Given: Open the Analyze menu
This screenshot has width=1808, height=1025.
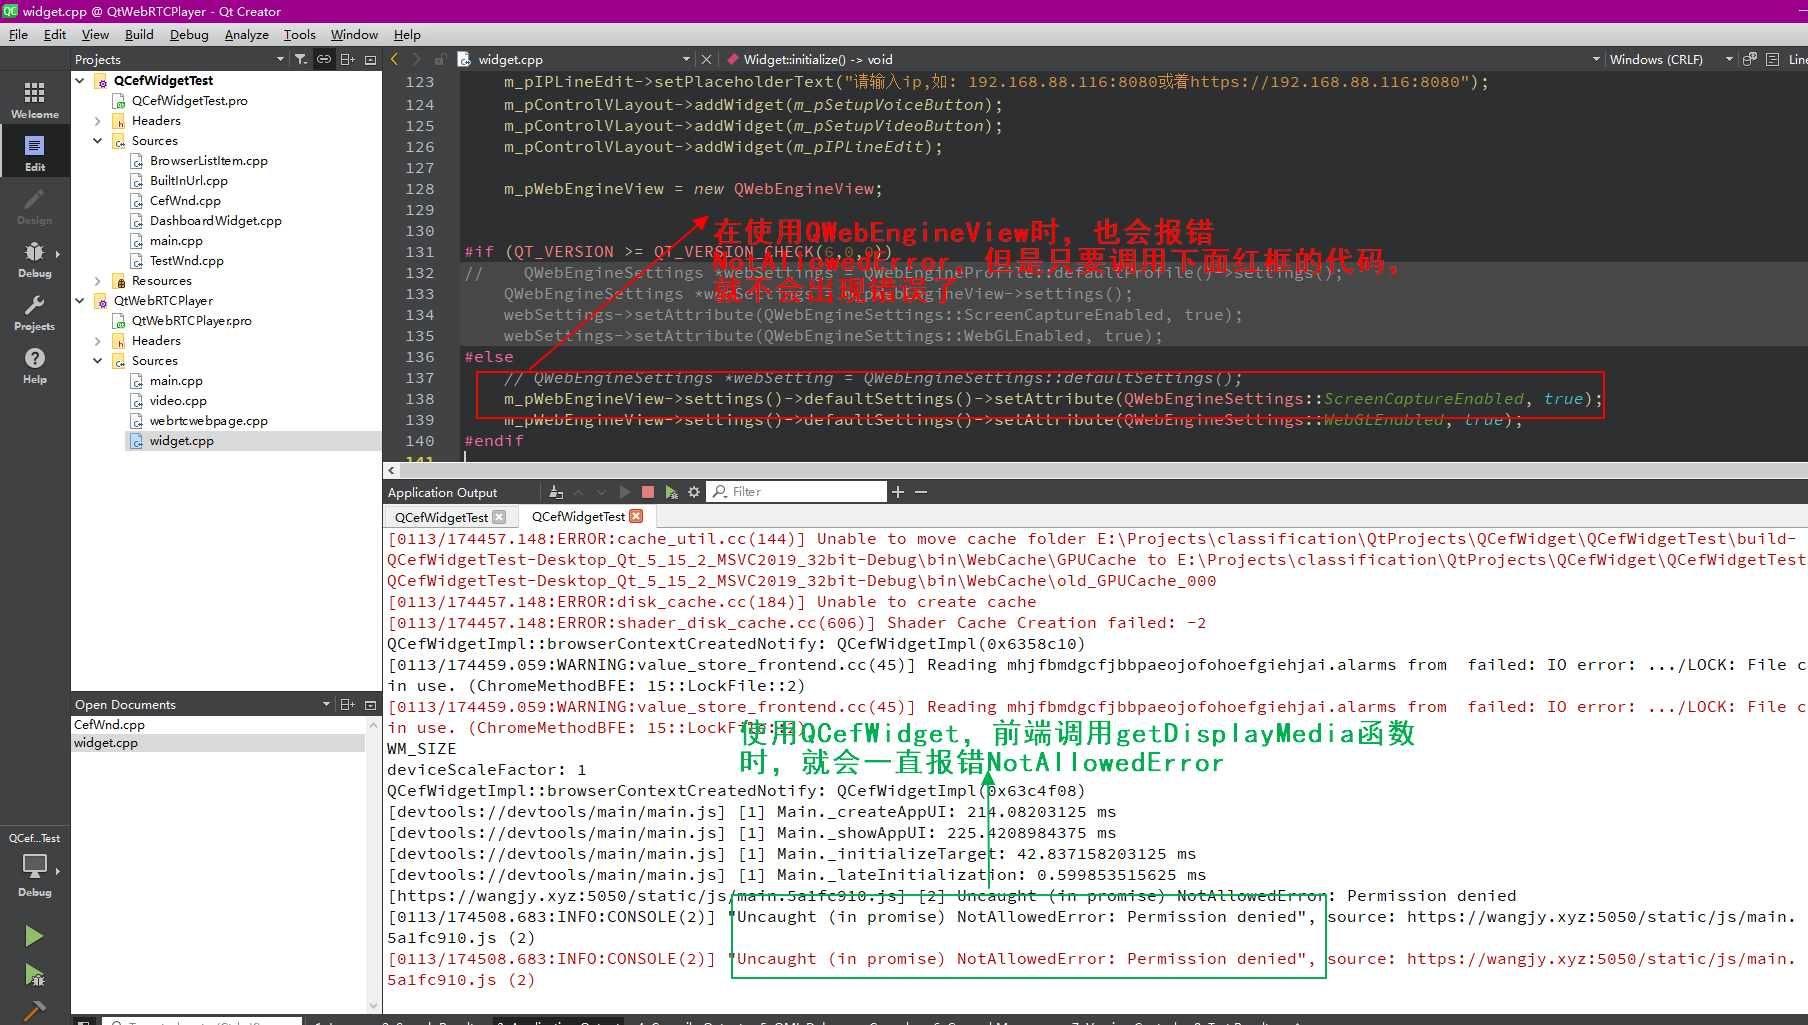Looking at the screenshot, I should pyautogui.click(x=246, y=34).
